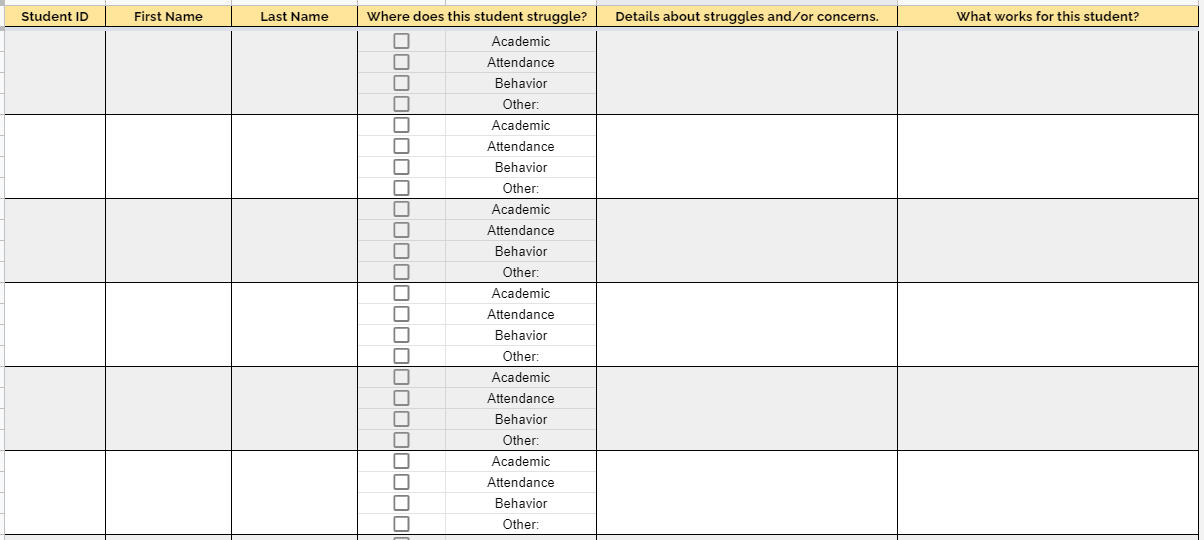Toggle Other checkbox for third student
Viewport: 1204px width, 540px height.
[401, 272]
